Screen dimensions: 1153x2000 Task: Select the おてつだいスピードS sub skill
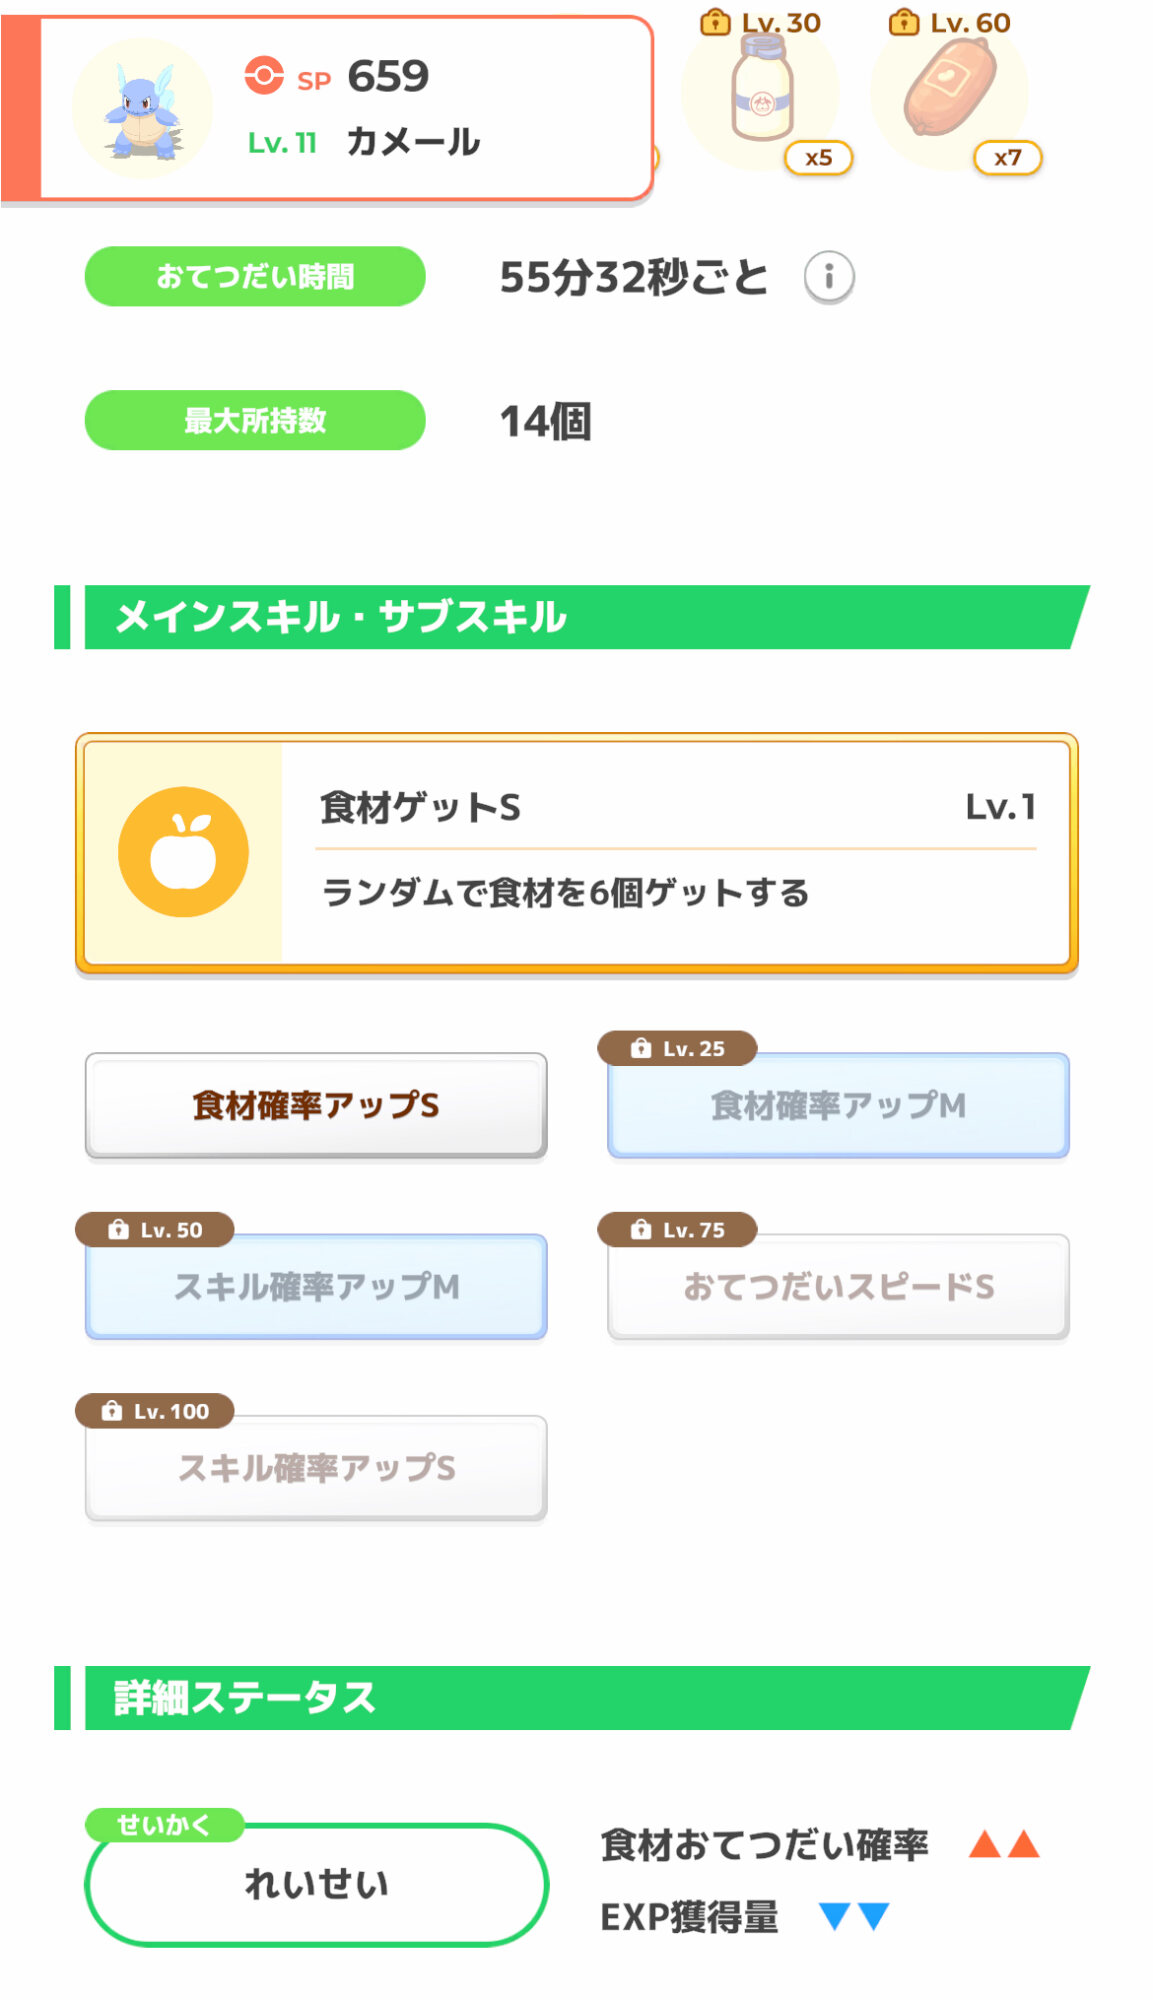click(838, 1288)
